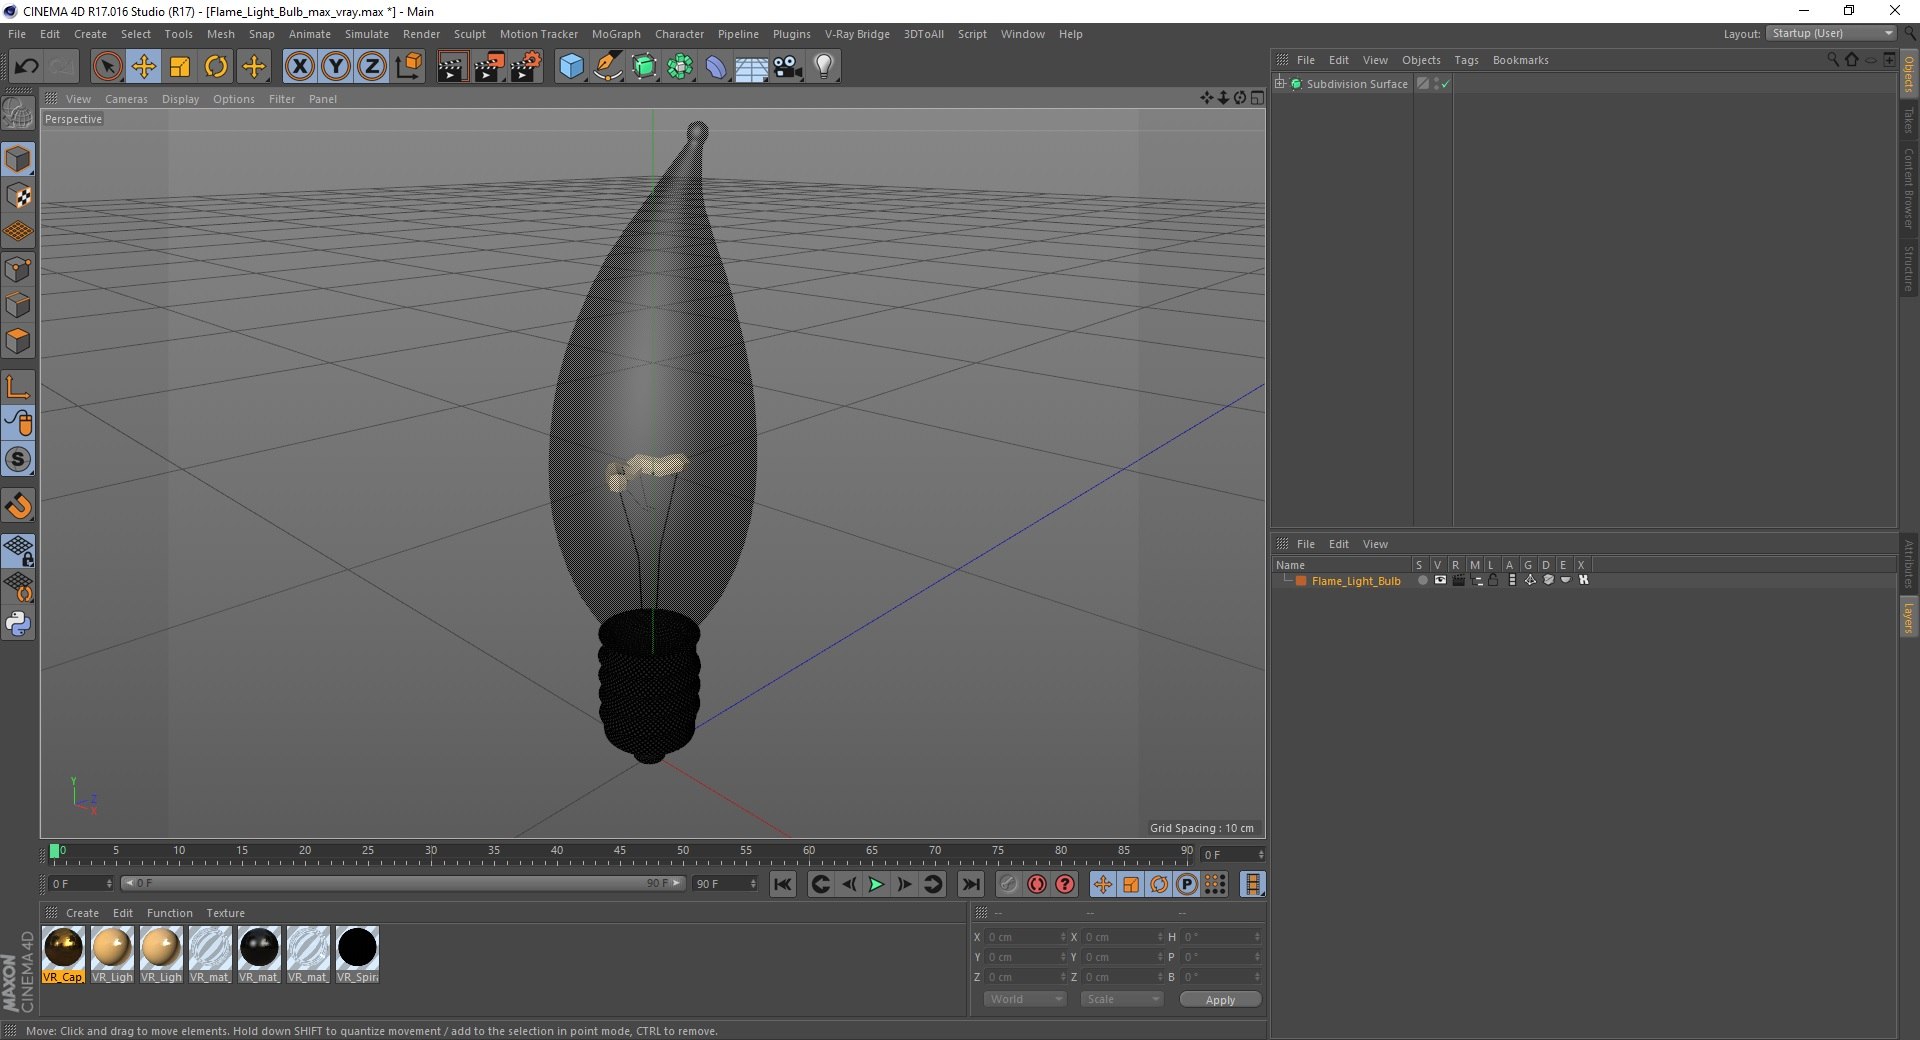Toggle the Point Level Animation dots icon

pos(1215,884)
